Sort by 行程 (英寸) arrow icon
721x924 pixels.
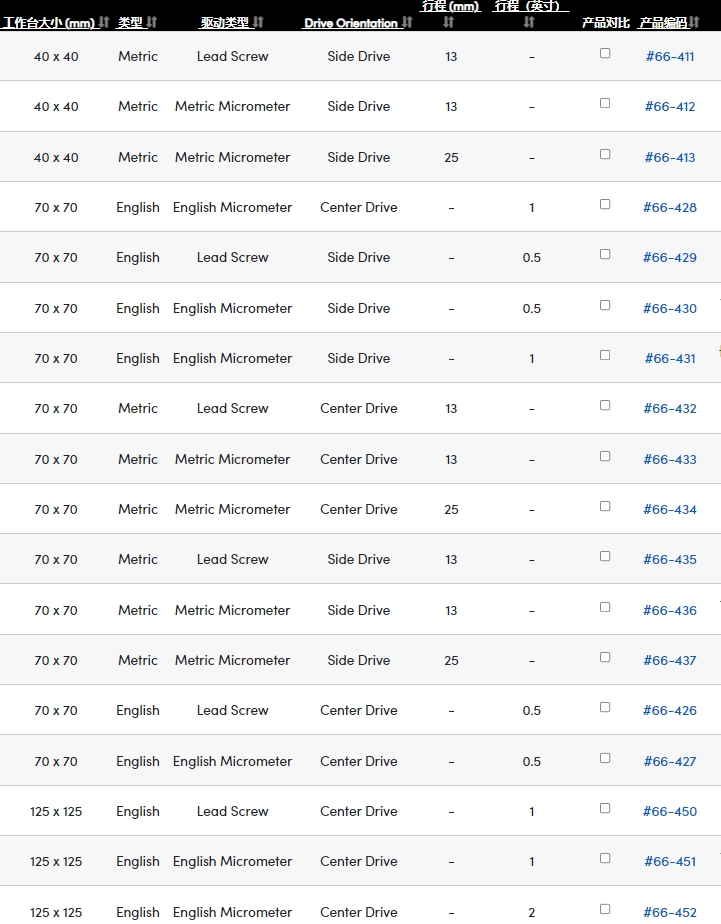[x=529, y=22]
